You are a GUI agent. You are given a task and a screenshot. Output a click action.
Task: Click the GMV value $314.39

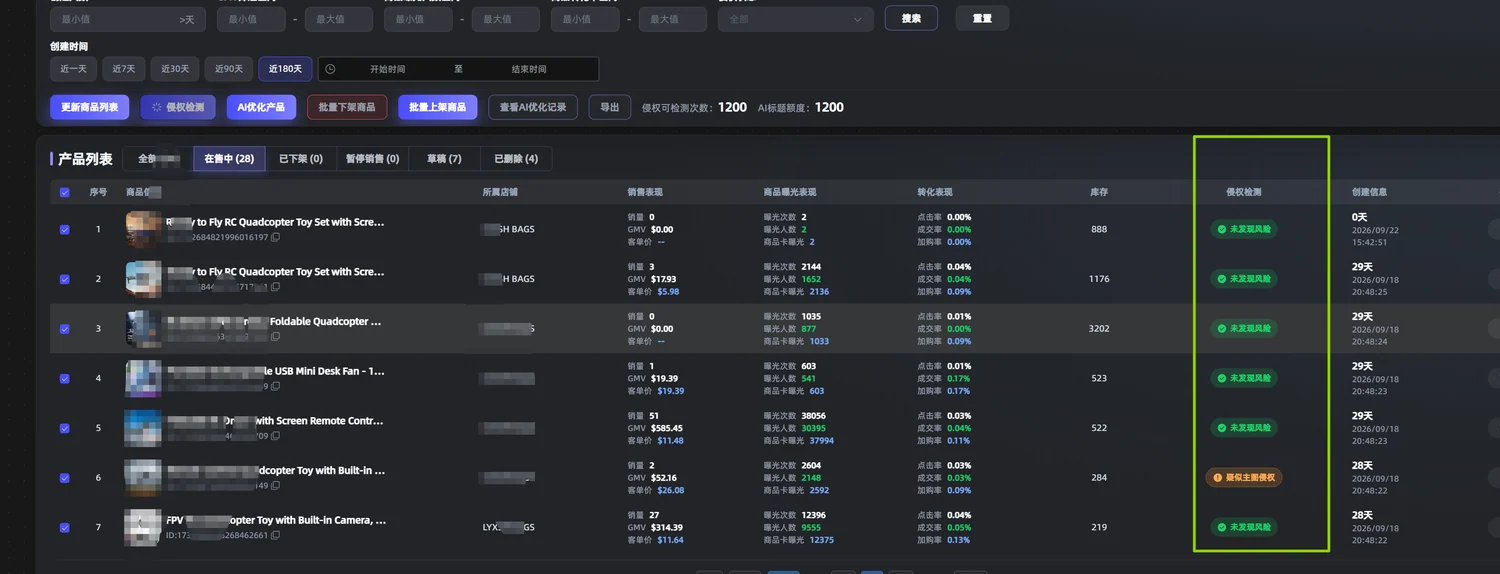pos(666,527)
